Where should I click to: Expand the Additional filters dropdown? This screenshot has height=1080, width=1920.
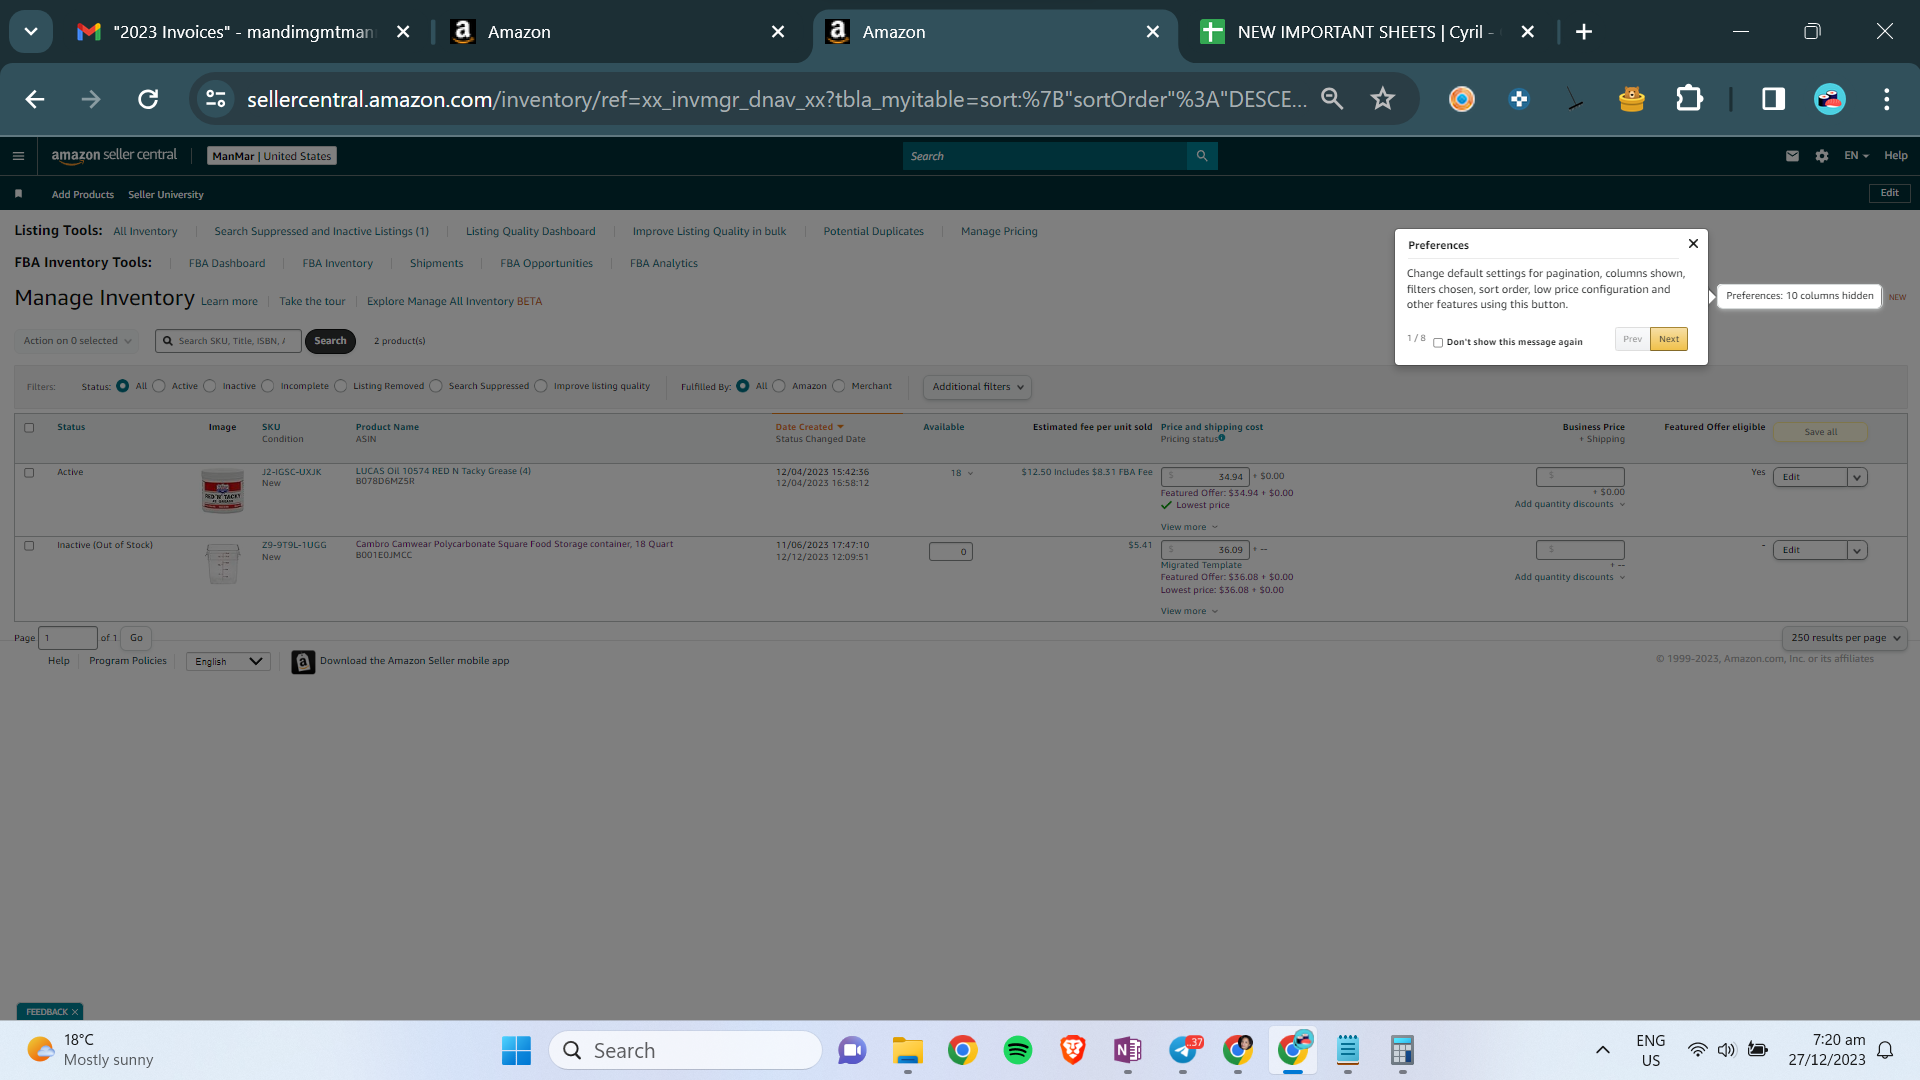coord(977,387)
